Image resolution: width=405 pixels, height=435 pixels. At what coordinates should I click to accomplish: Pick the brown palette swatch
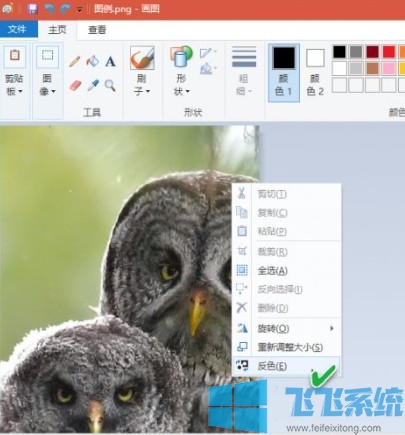coord(372,68)
